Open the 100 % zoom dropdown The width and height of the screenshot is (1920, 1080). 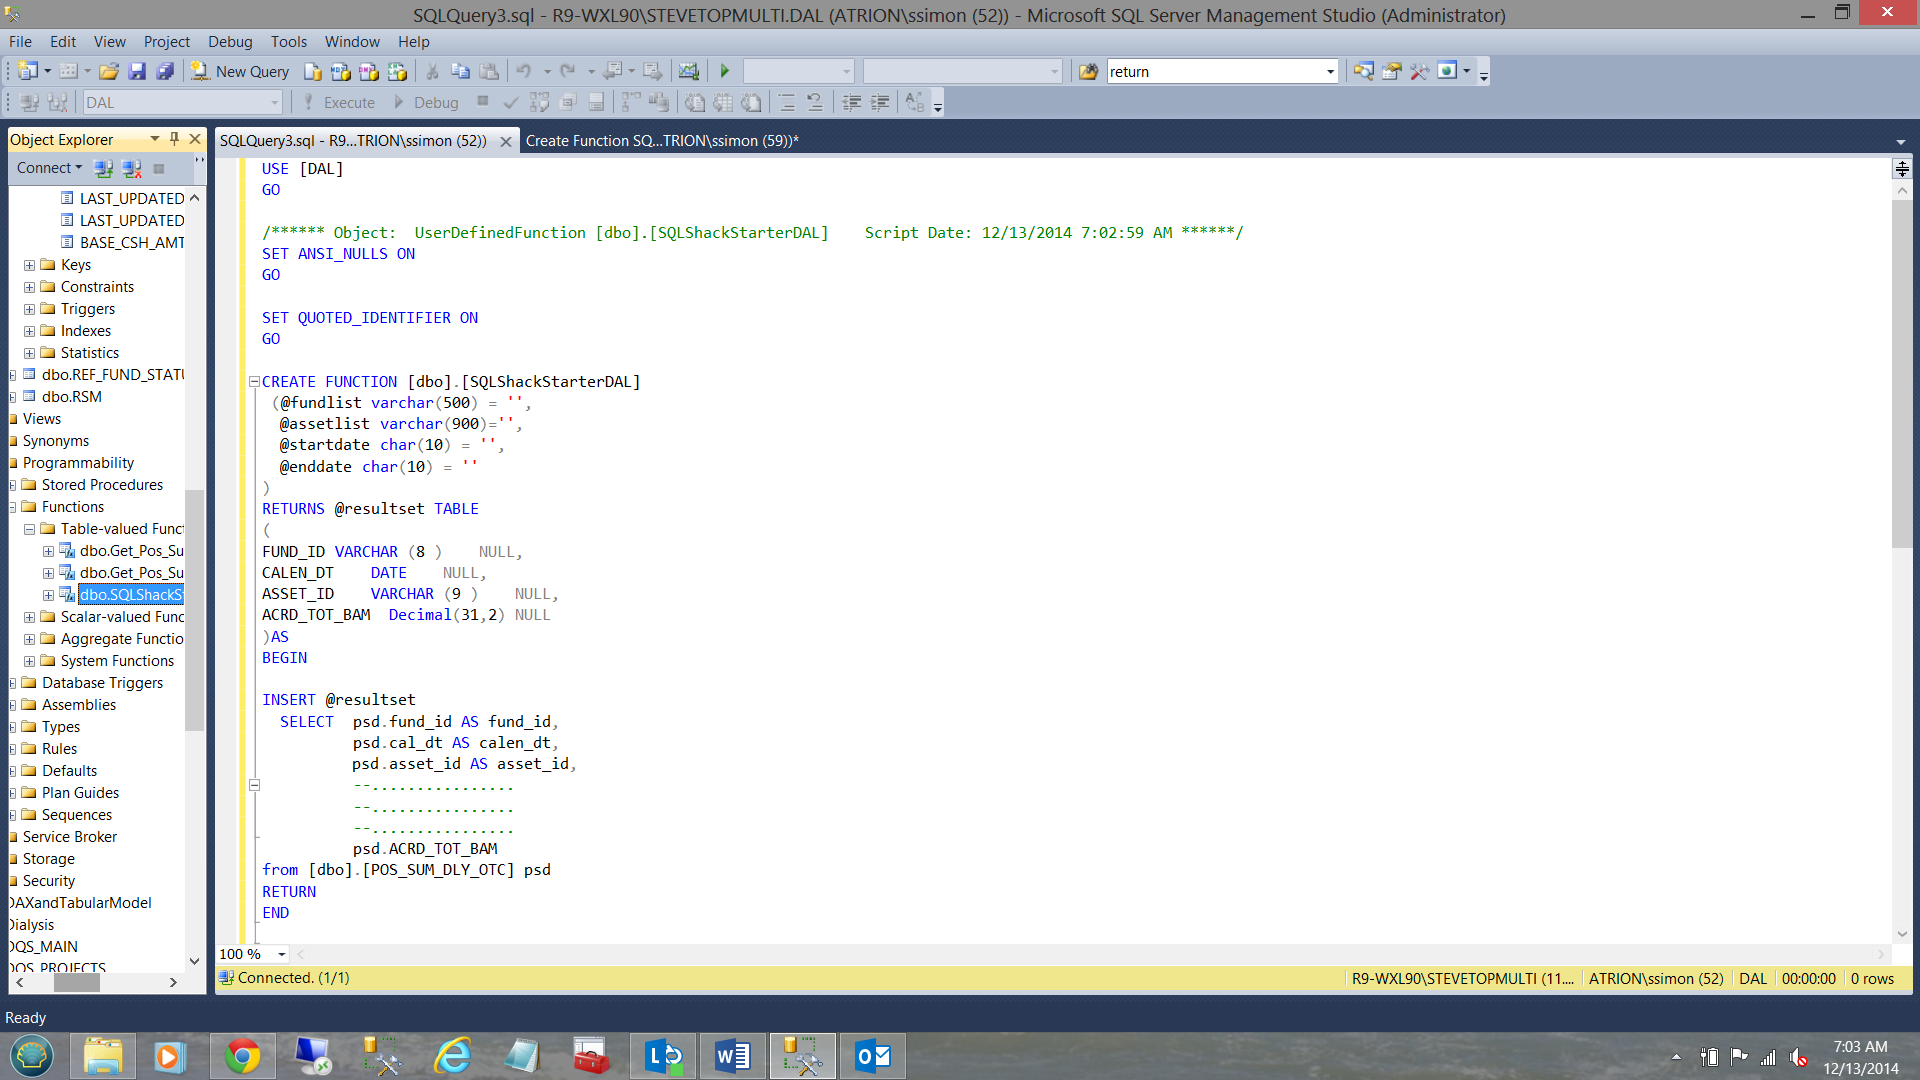point(282,954)
